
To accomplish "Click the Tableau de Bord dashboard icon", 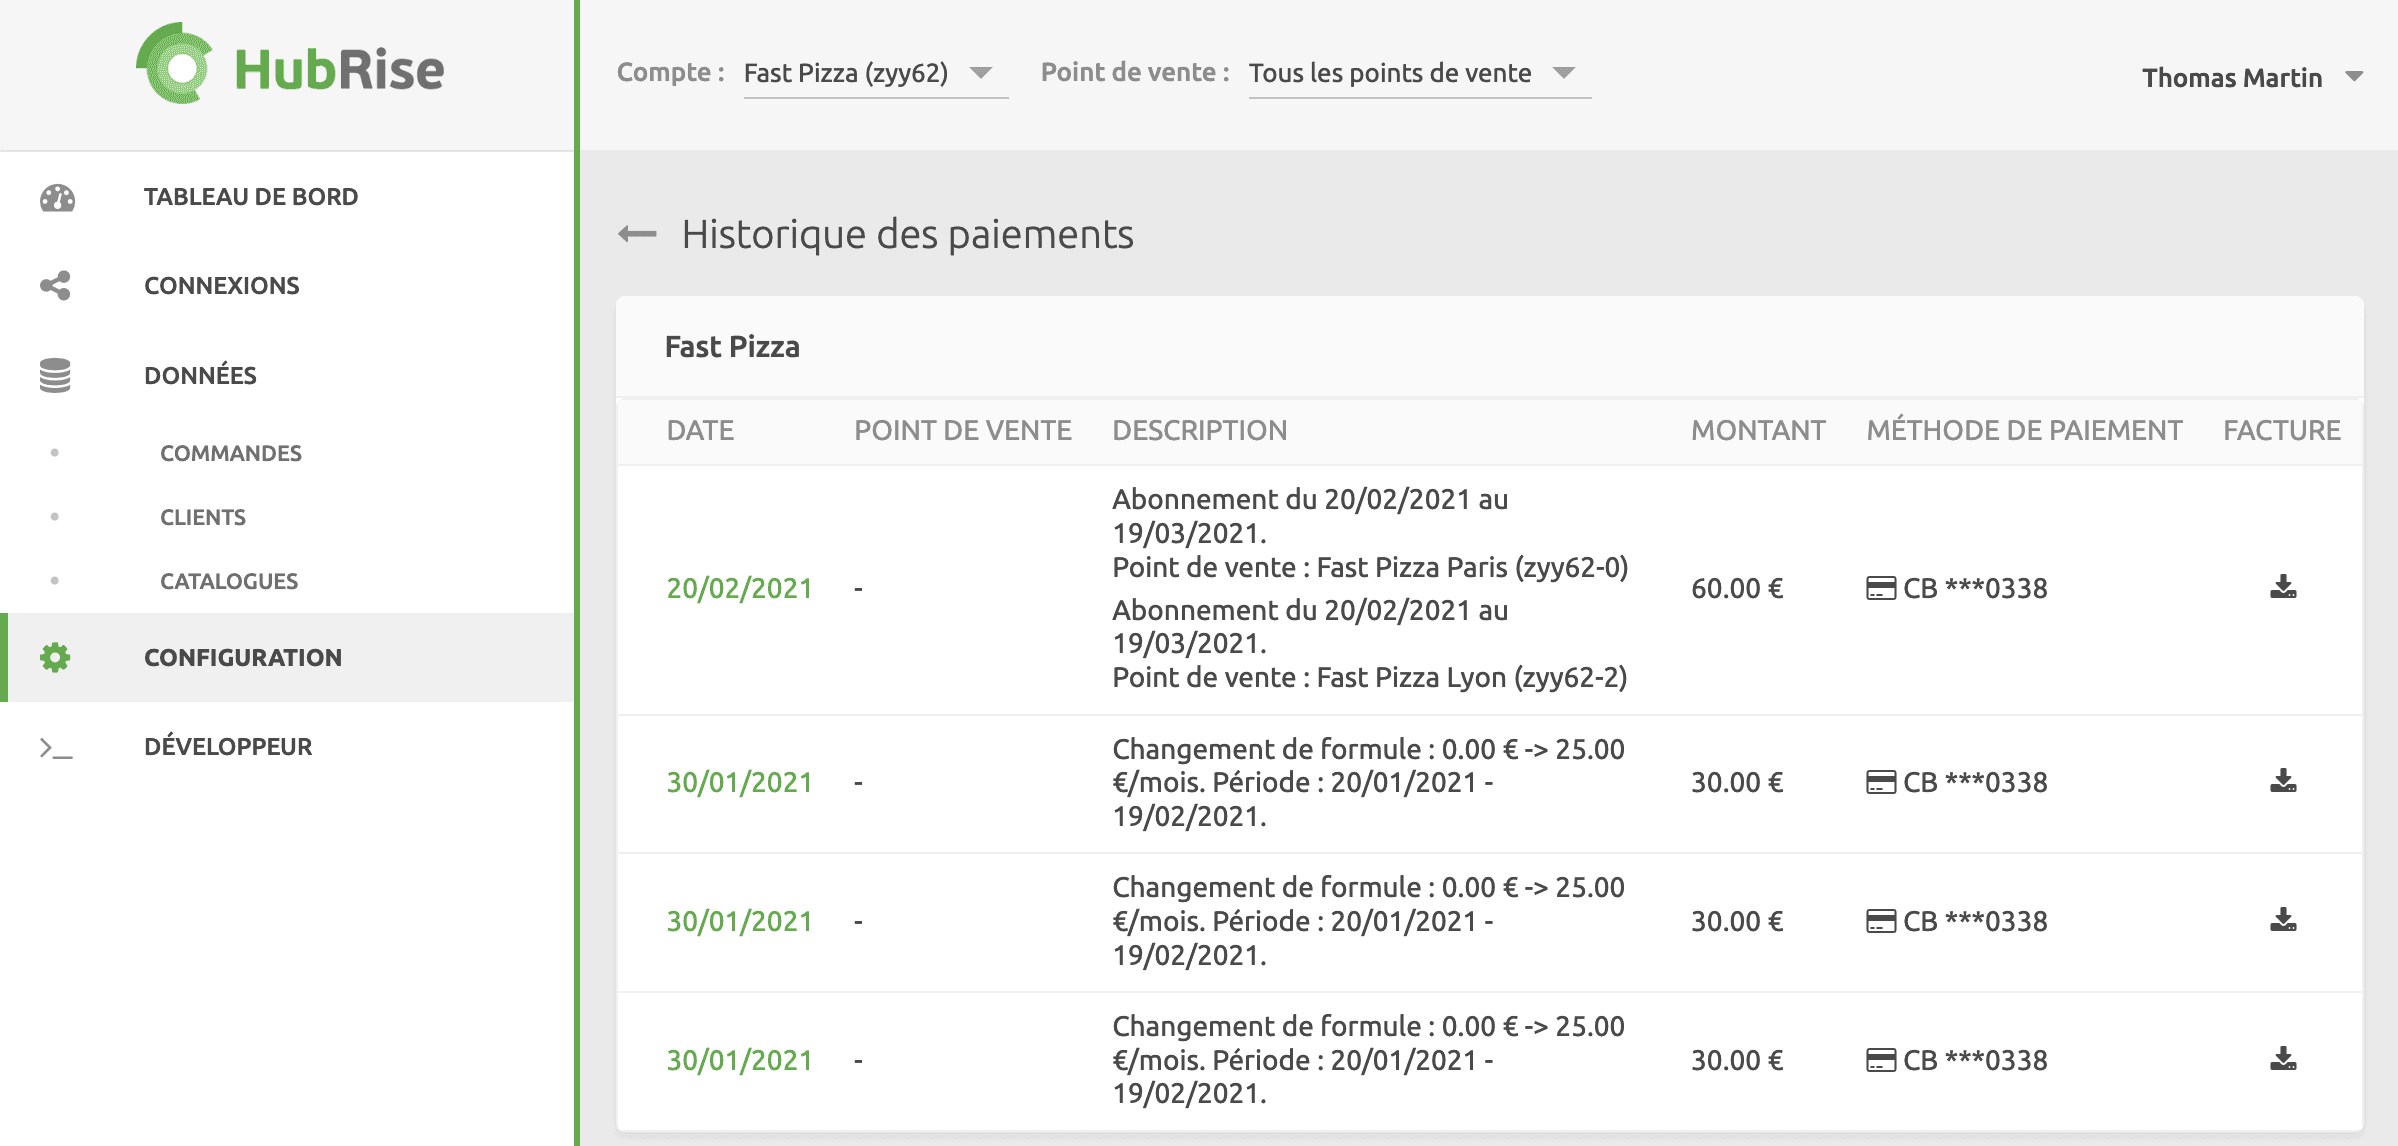I will [x=55, y=196].
